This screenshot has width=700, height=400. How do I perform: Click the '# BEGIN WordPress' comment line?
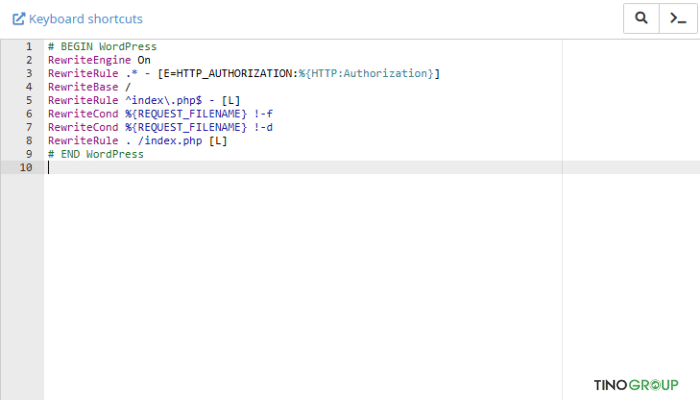click(102, 46)
